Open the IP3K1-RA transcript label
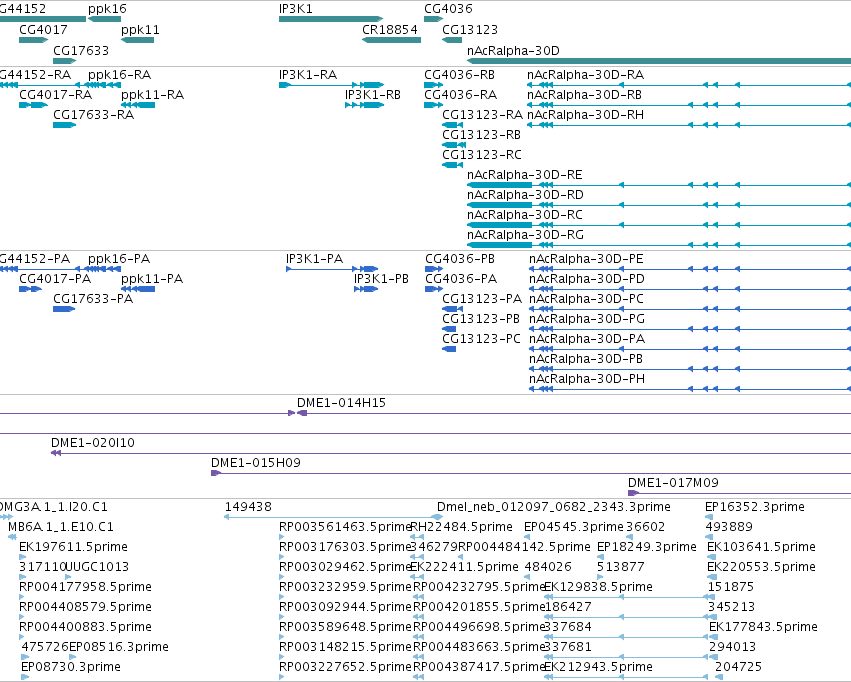Viewport: 851px width, 682px height. [308, 74]
